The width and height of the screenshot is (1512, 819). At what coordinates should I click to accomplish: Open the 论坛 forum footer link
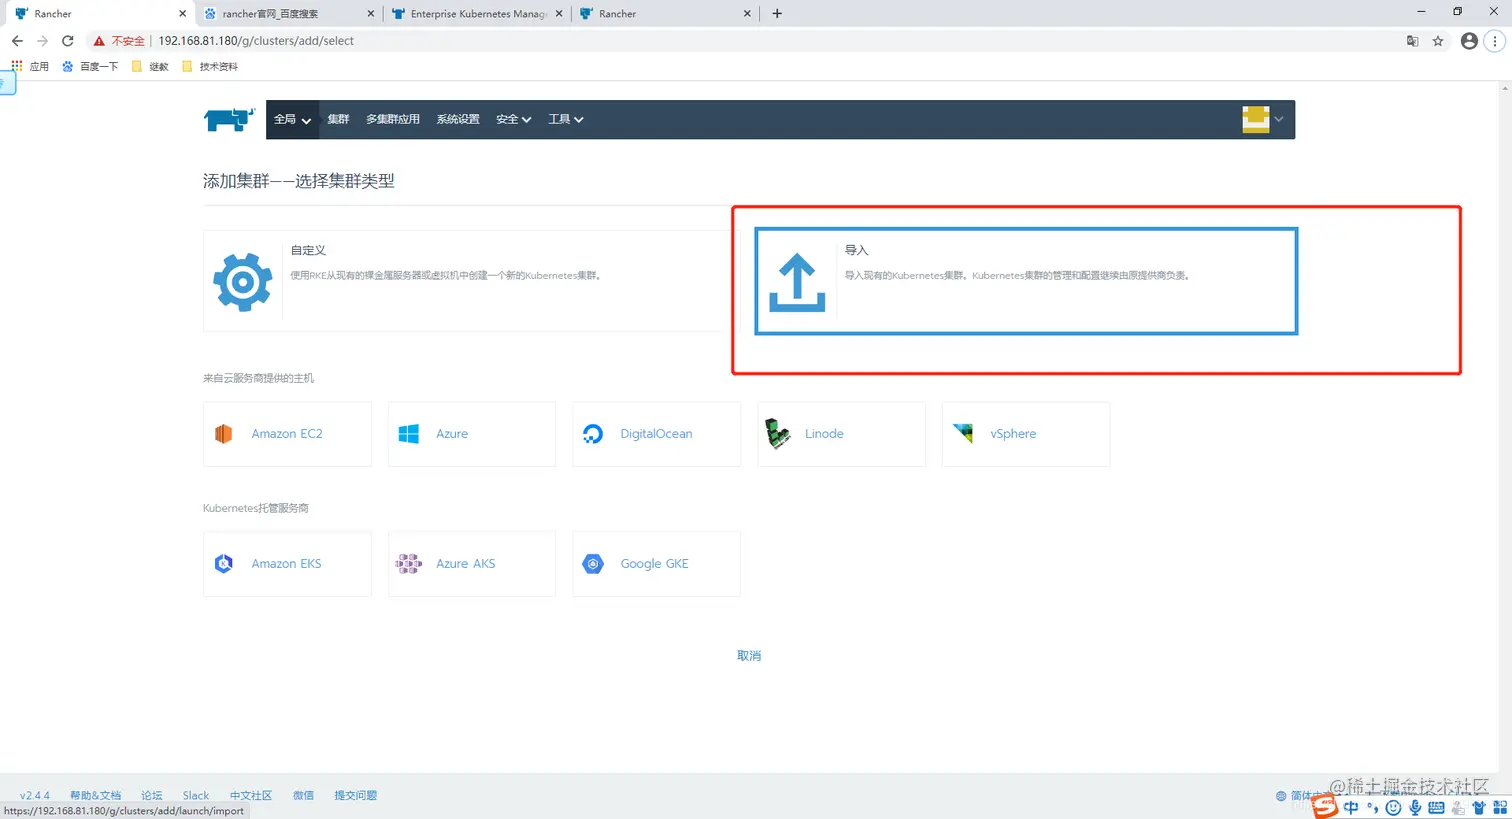pyautogui.click(x=152, y=796)
